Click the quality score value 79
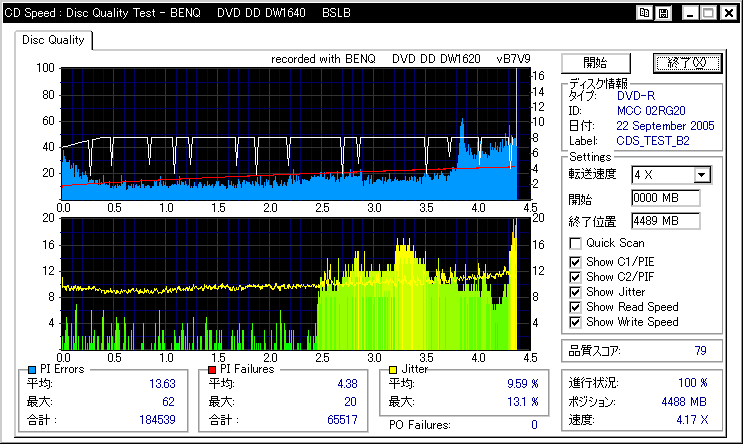Image resolution: width=743 pixels, height=444 pixels. (700, 351)
